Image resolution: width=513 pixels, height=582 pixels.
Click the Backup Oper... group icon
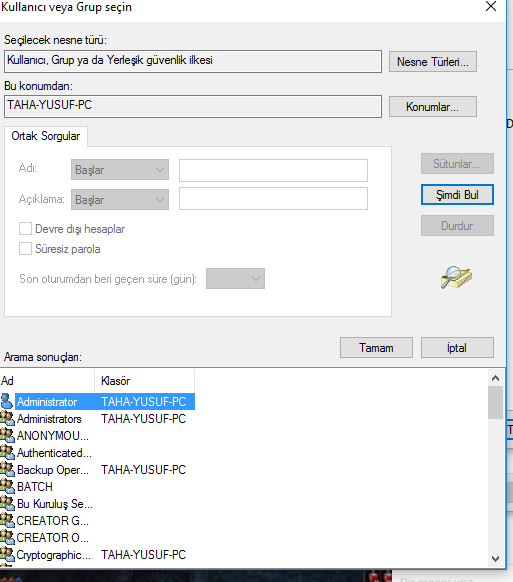pyautogui.click(x=7, y=470)
